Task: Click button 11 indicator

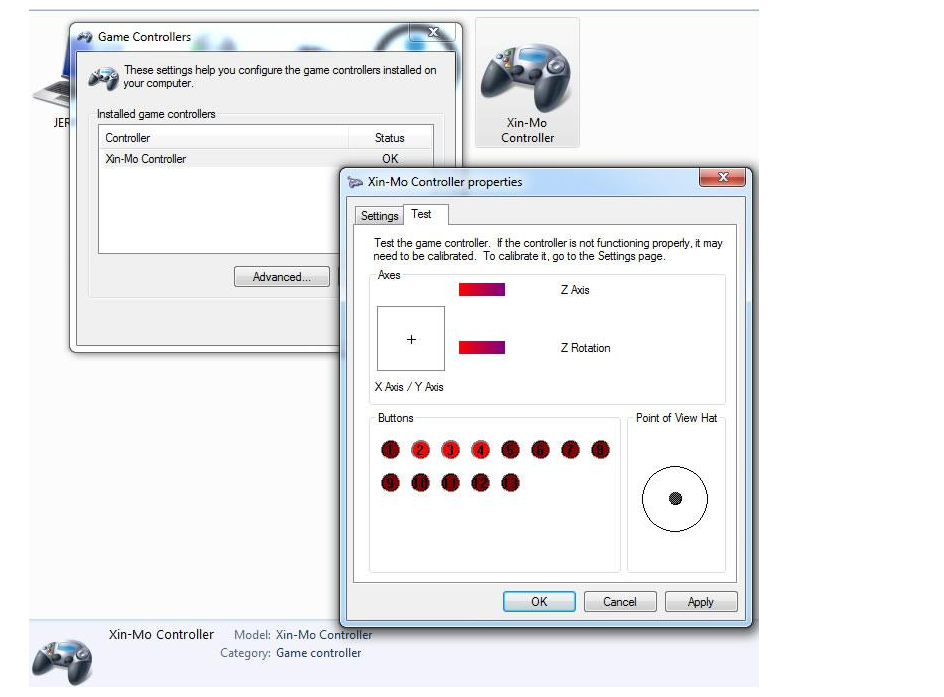Action: pyautogui.click(x=450, y=483)
